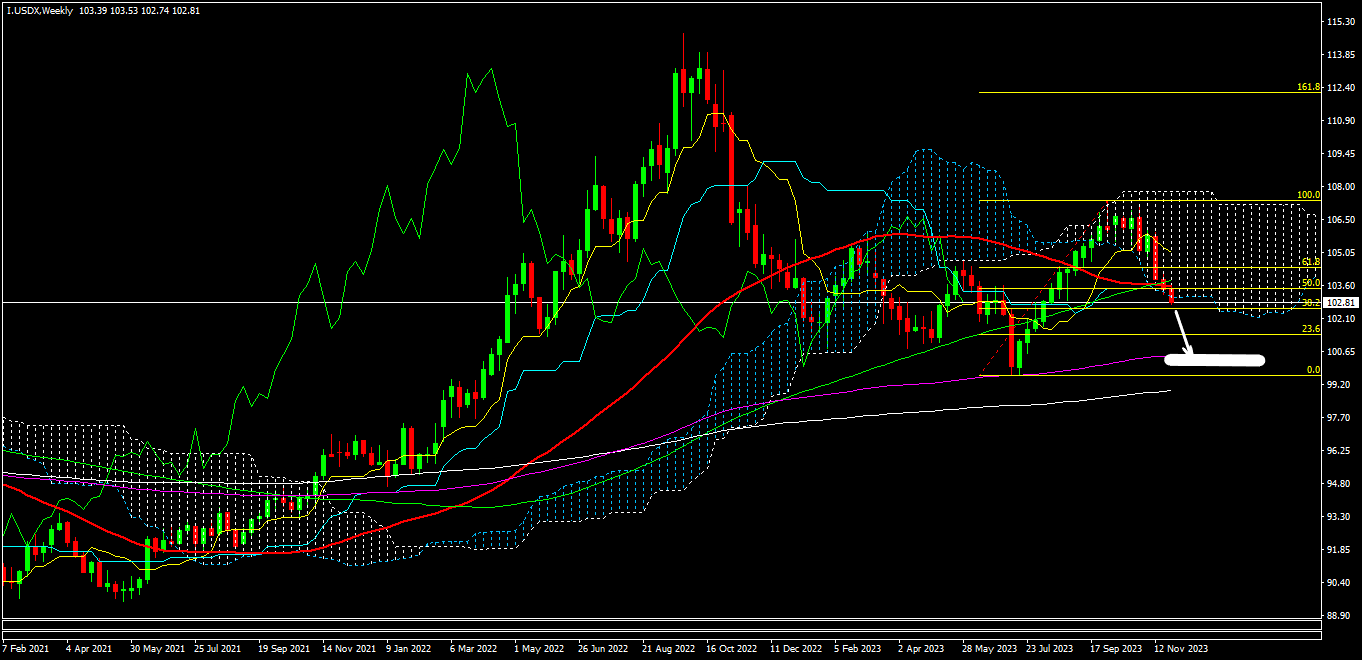Click the 115.30 price scale label
This screenshot has width=1362, height=660.
click(1339, 22)
